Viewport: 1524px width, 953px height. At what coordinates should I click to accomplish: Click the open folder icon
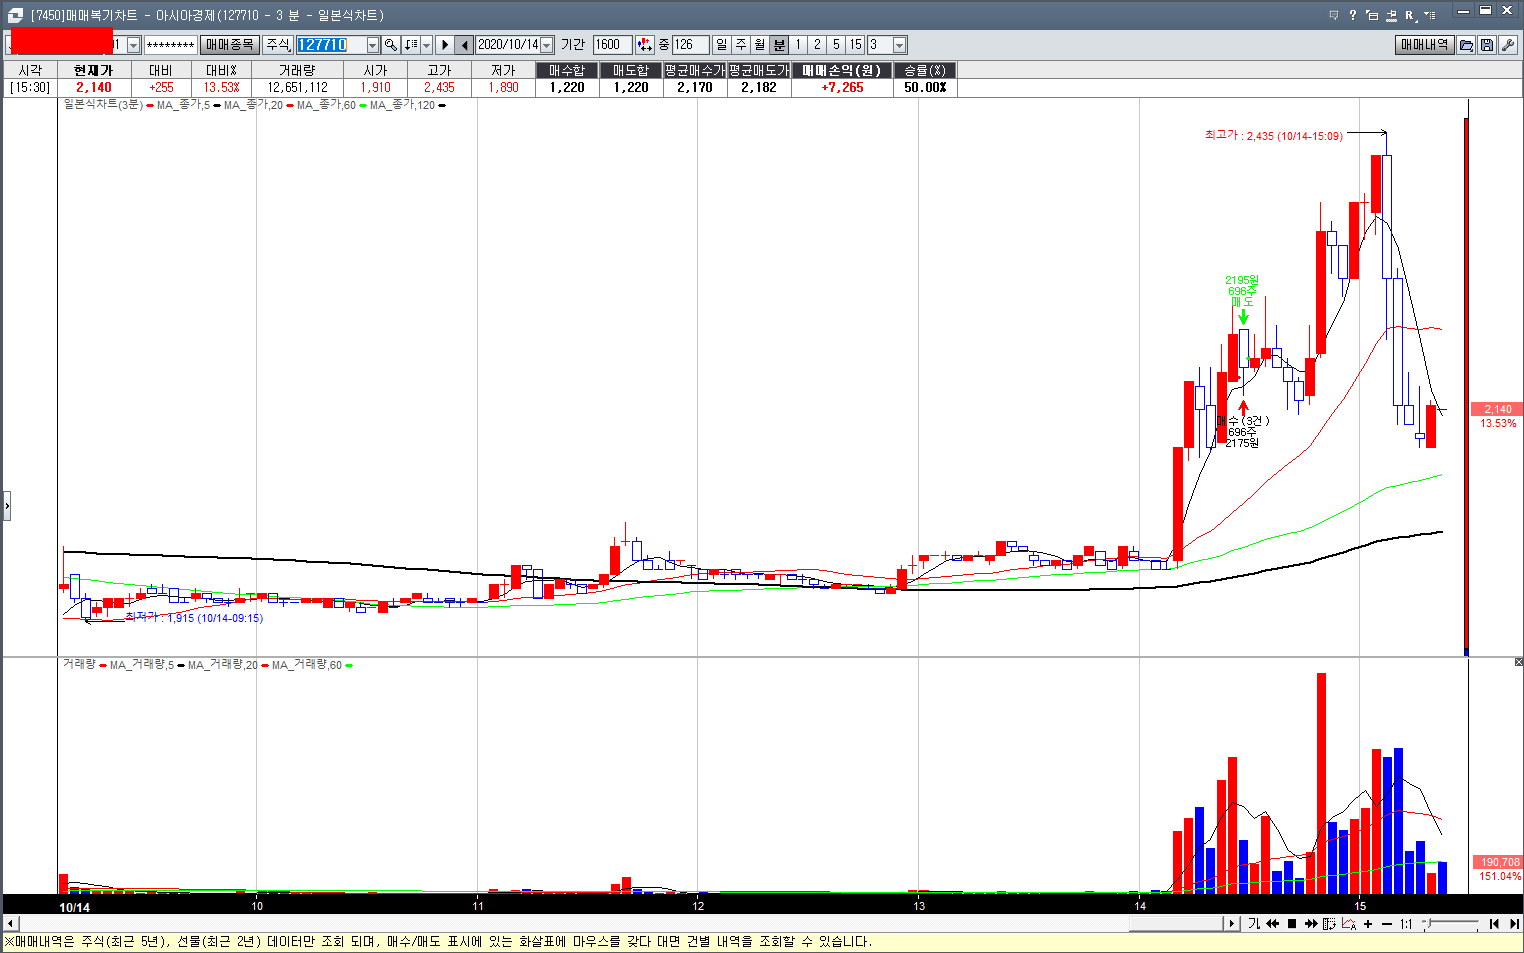coord(1466,45)
